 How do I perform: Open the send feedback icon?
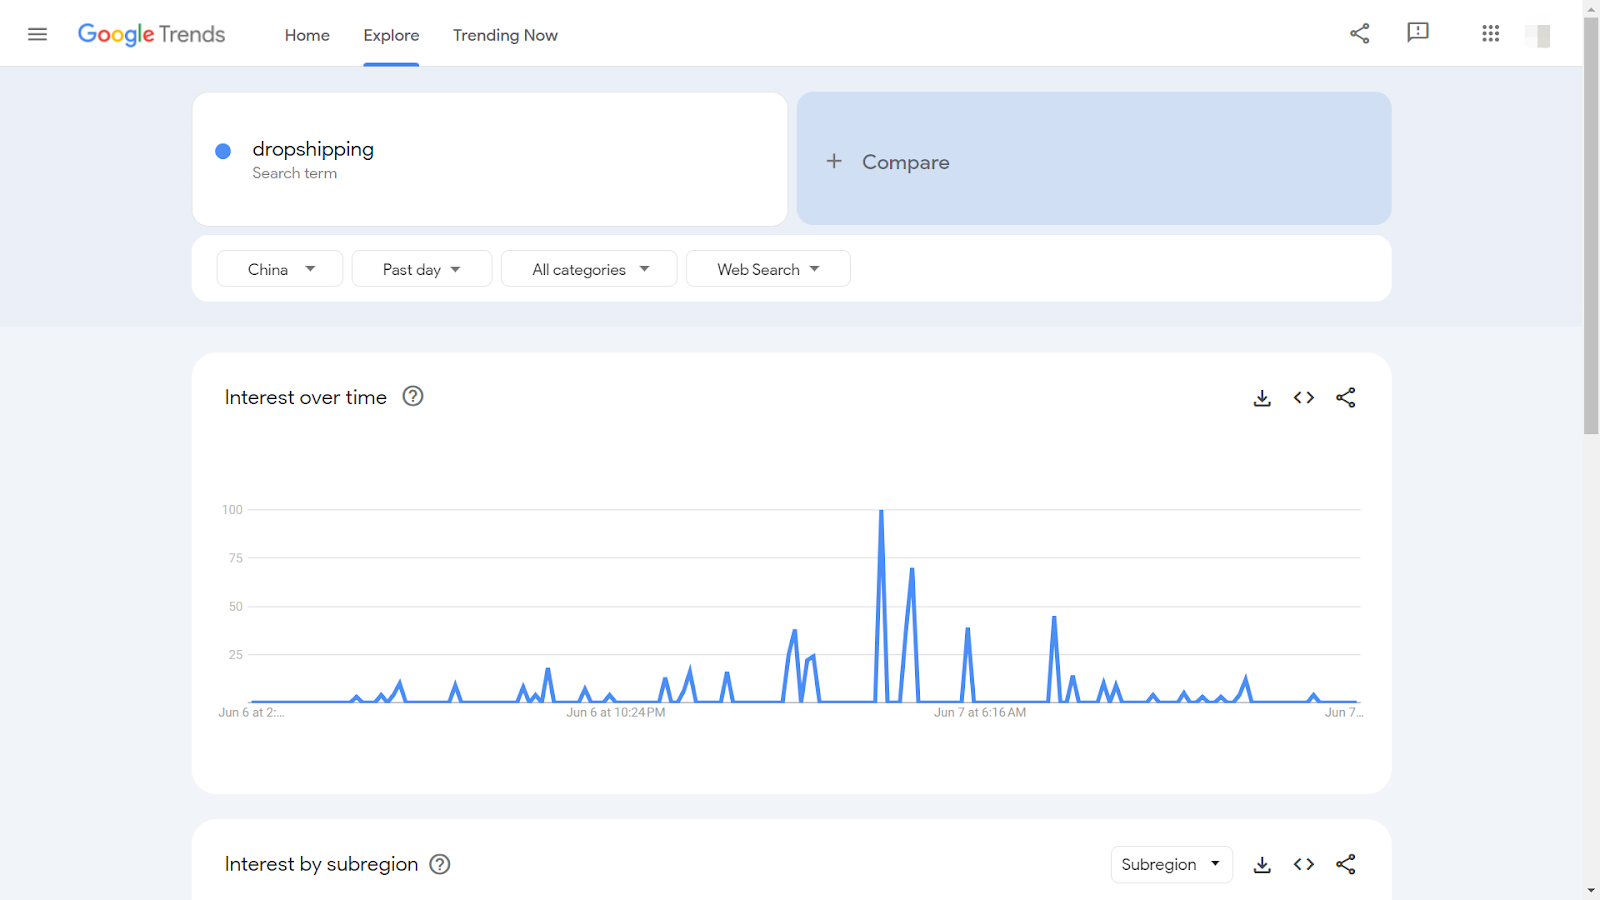point(1417,33)
